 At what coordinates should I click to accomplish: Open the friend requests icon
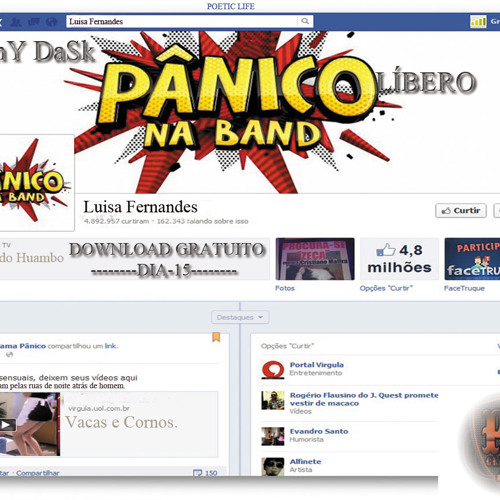(15, 22)
